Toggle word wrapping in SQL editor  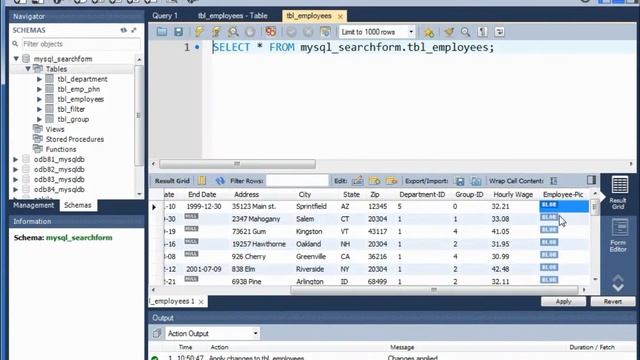[500, 32]
